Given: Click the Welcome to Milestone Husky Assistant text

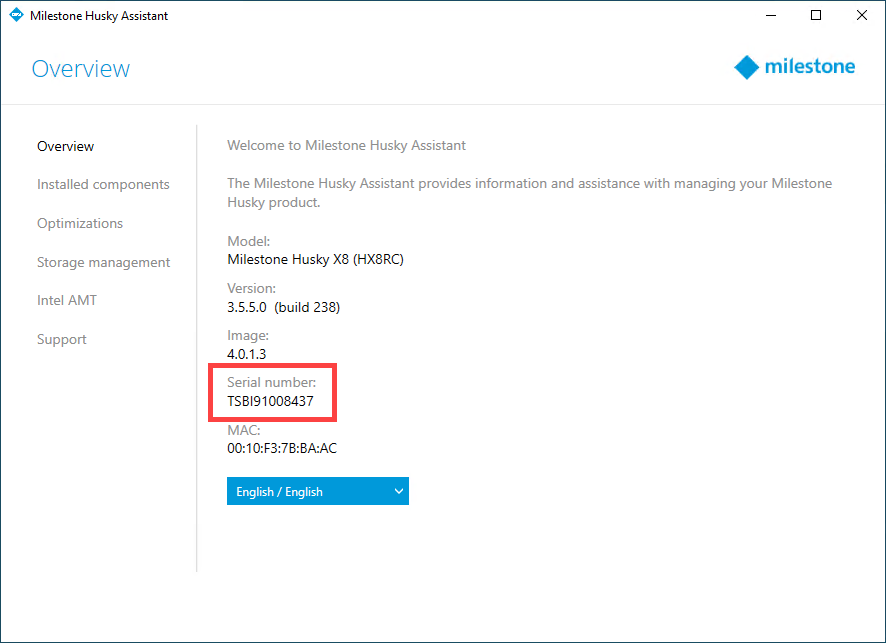Looking at the screenshot, I should [346, 145].
